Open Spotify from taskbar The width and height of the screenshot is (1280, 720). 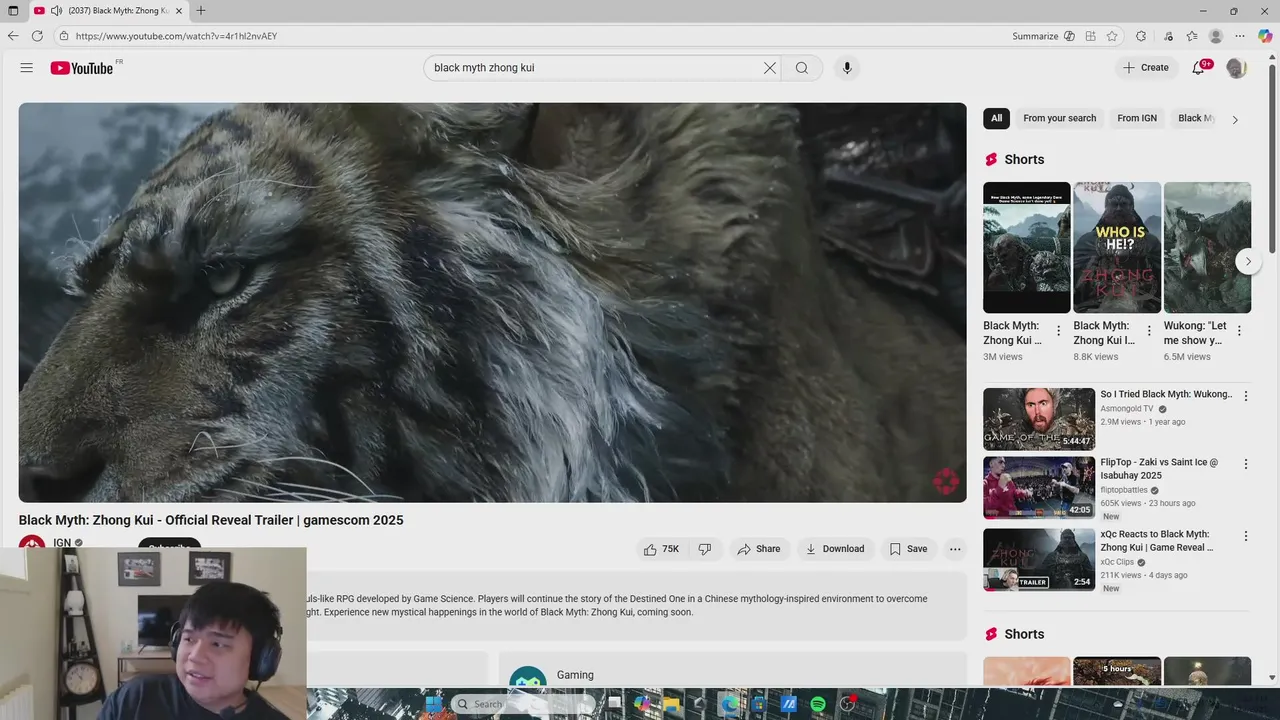tap(818, 704)
